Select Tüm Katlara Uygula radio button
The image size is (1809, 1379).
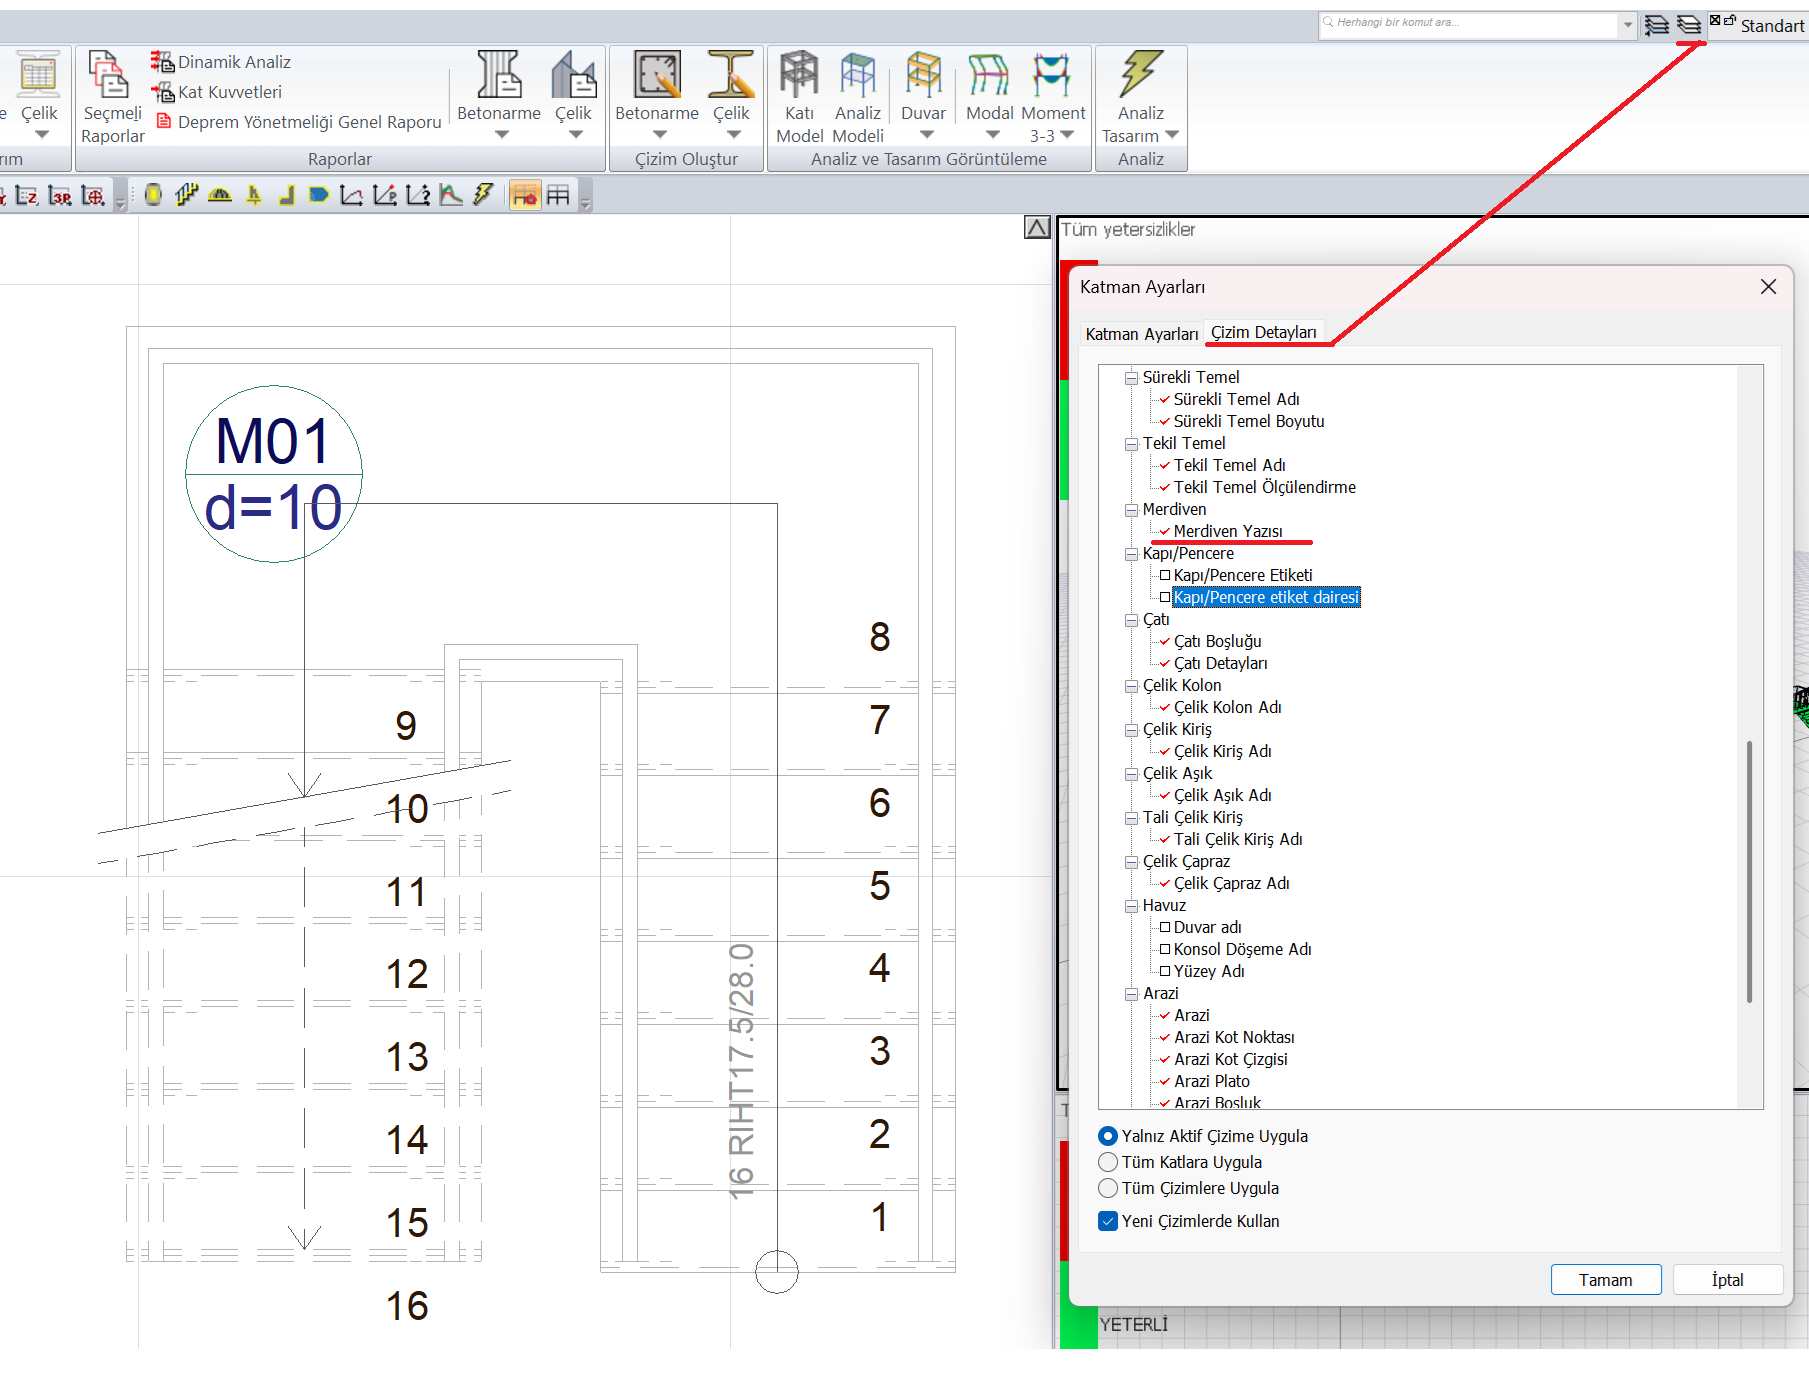click(x=1108, y=1162)
